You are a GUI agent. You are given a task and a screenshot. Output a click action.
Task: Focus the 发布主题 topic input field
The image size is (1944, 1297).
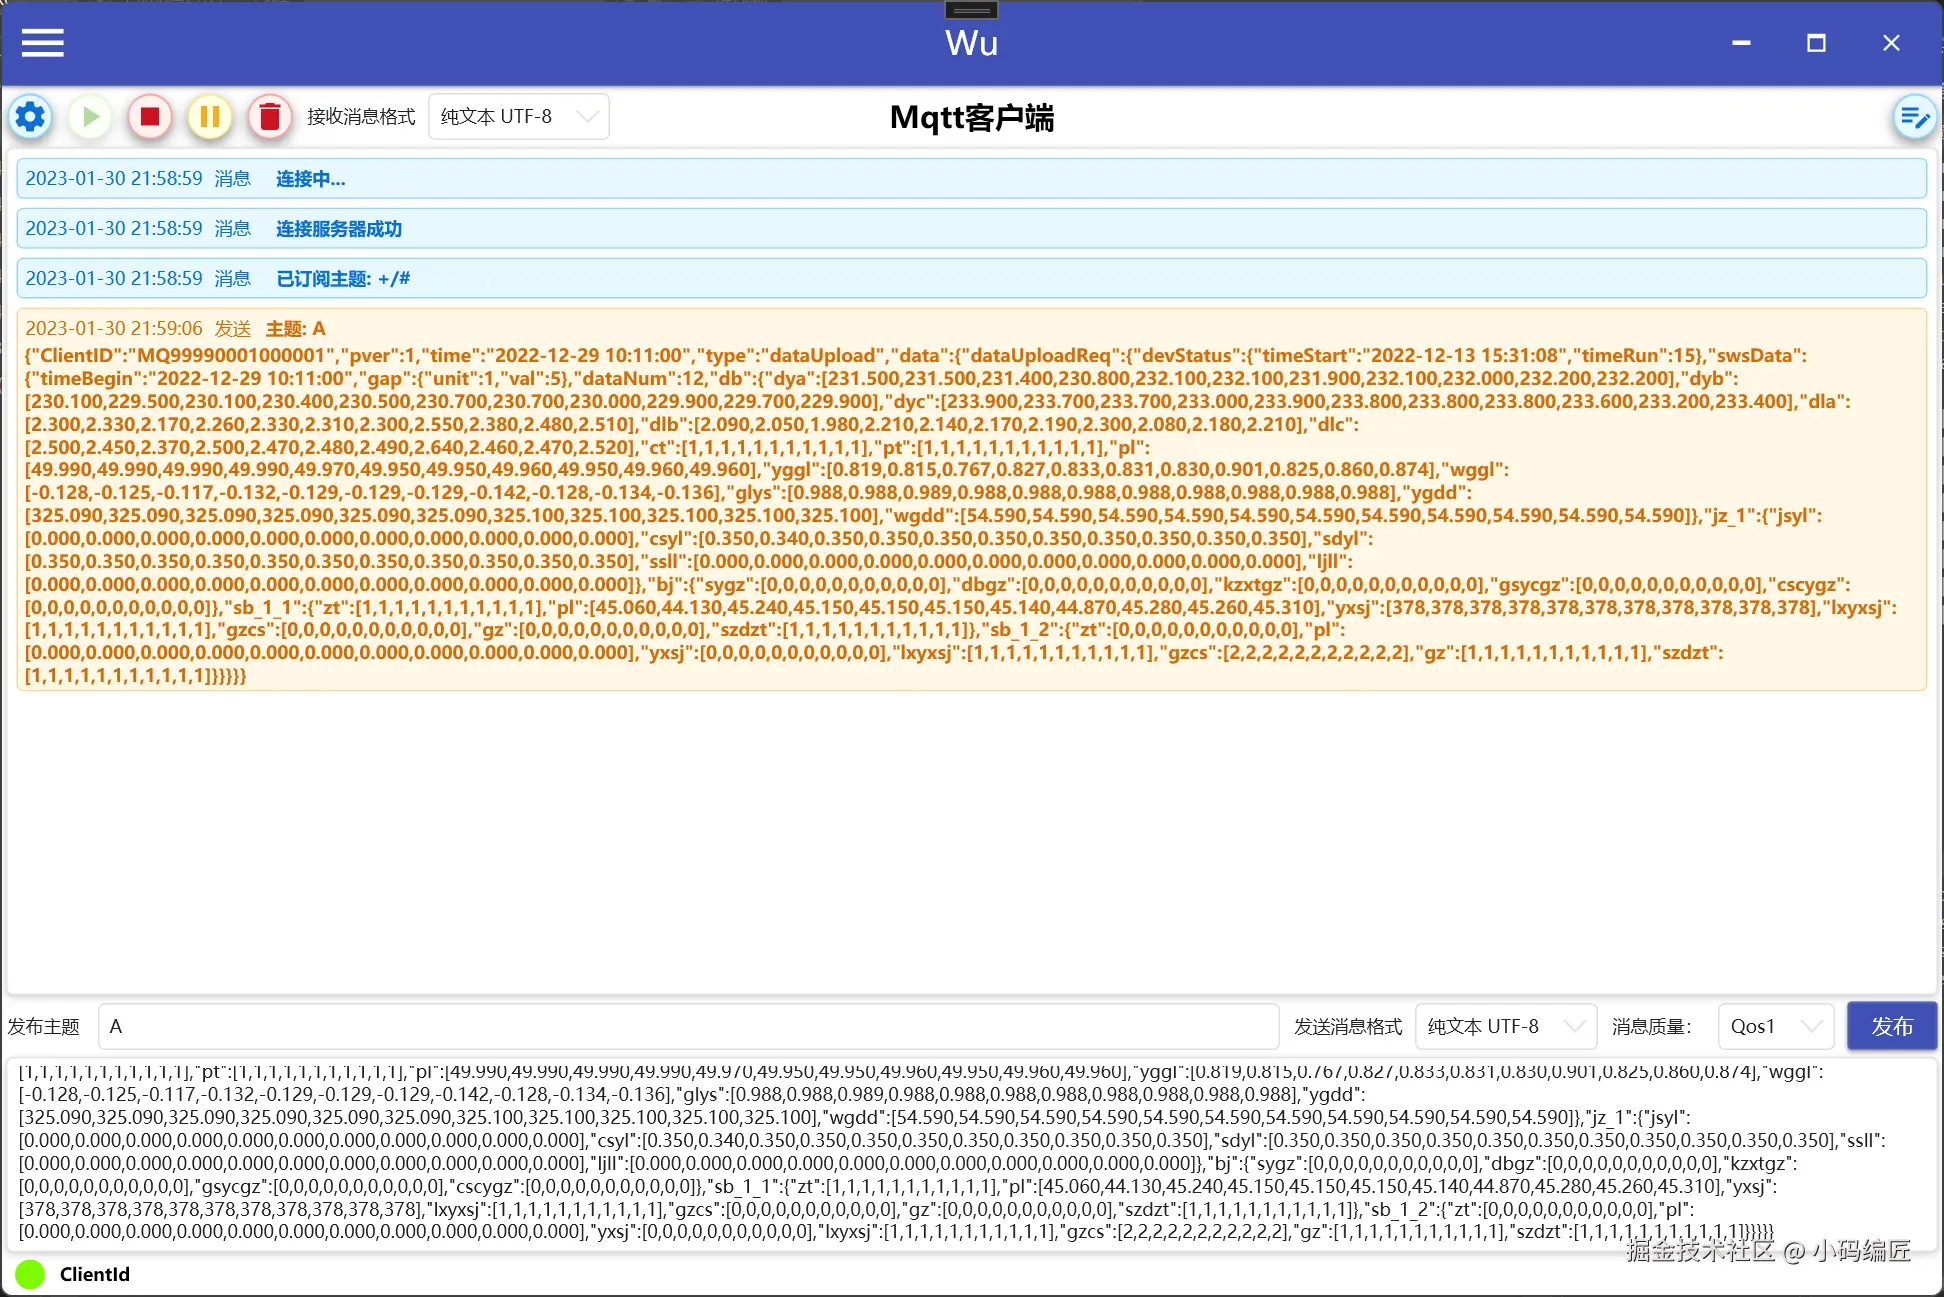click(688, 1026)
